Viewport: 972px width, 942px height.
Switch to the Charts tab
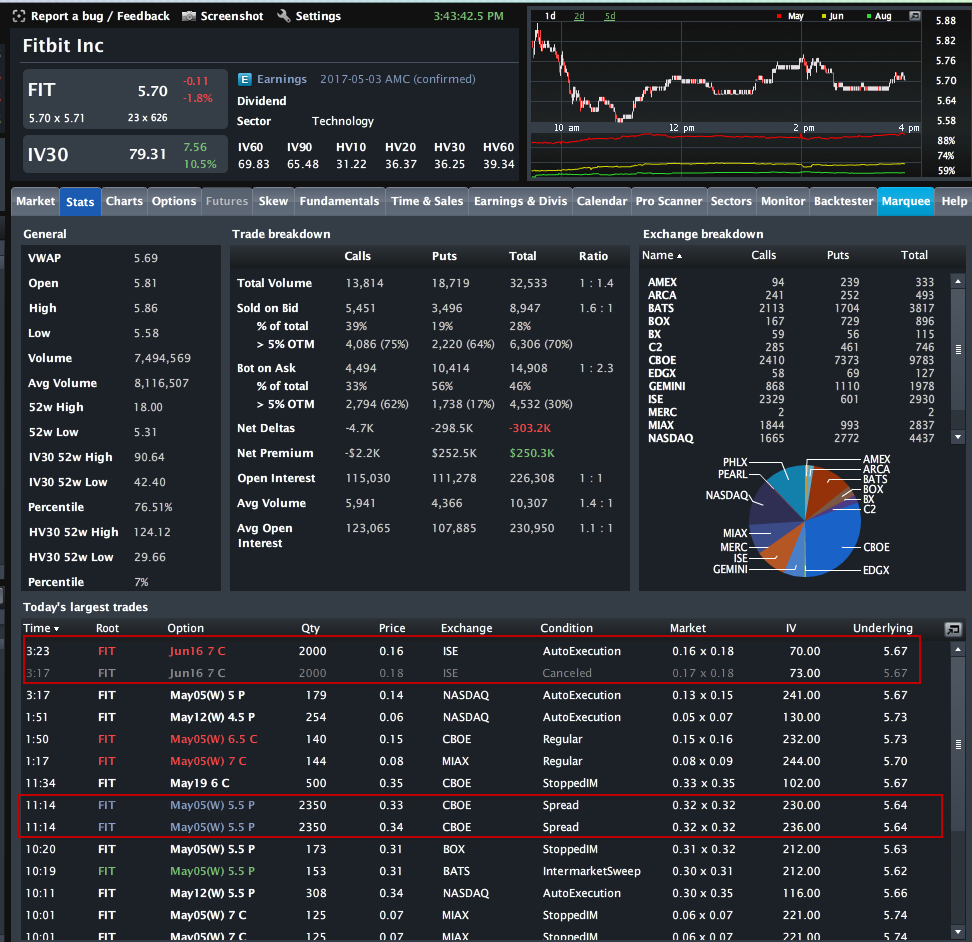click(124, 201)
